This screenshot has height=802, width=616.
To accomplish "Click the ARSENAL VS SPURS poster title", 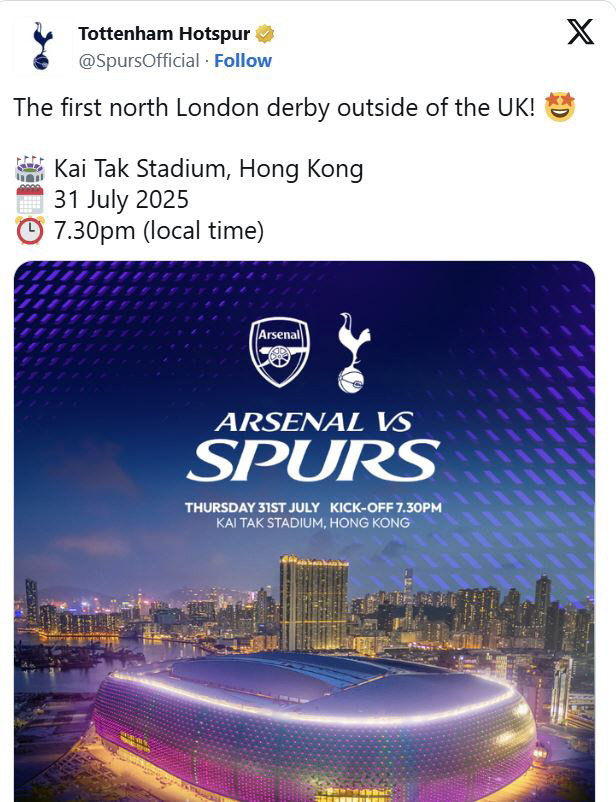I will tap(313, 447).
